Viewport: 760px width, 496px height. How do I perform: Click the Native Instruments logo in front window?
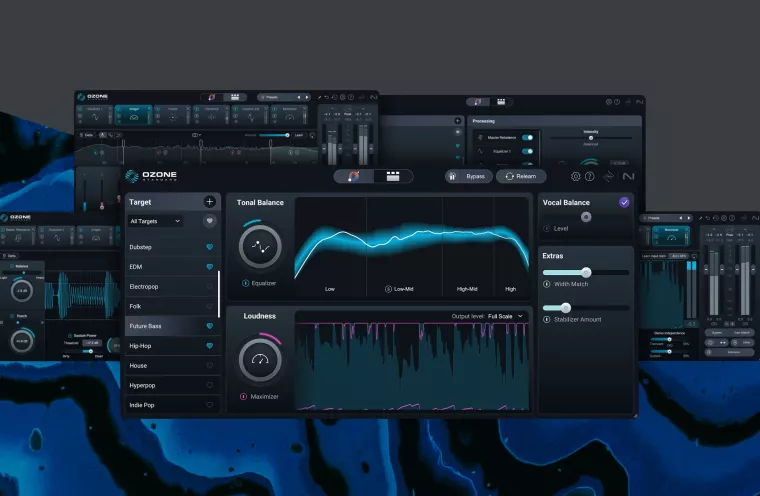628,176
